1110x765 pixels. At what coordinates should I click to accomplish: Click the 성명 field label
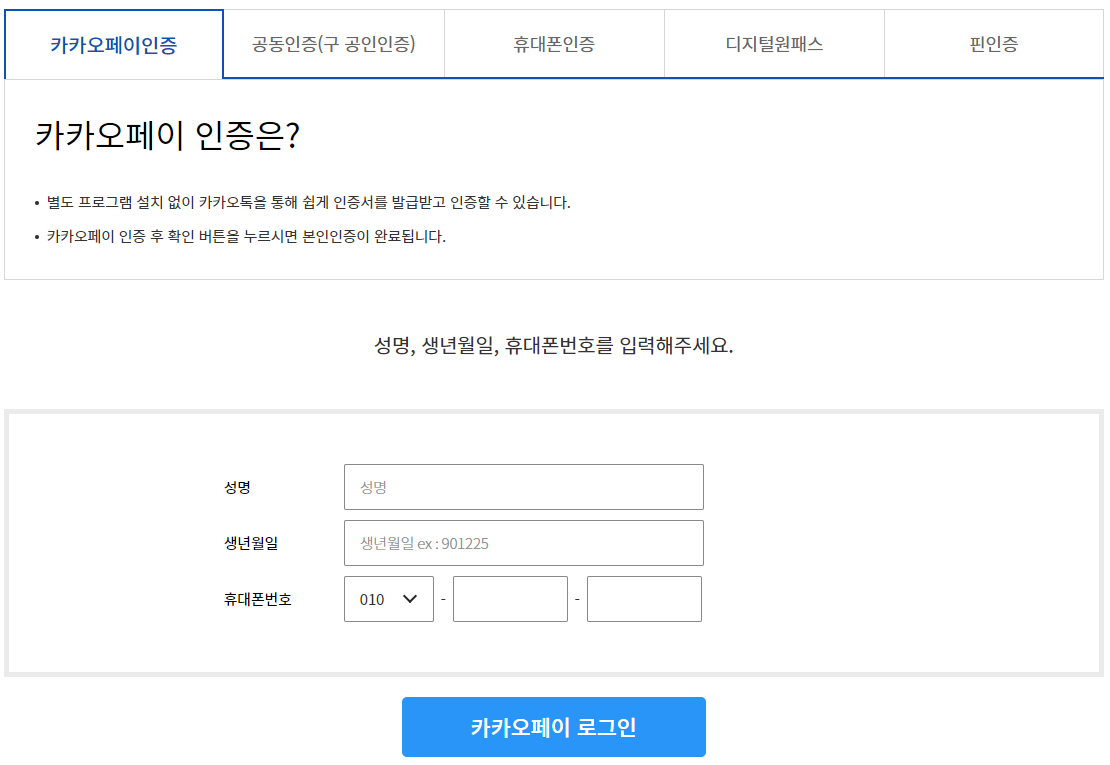237,488
